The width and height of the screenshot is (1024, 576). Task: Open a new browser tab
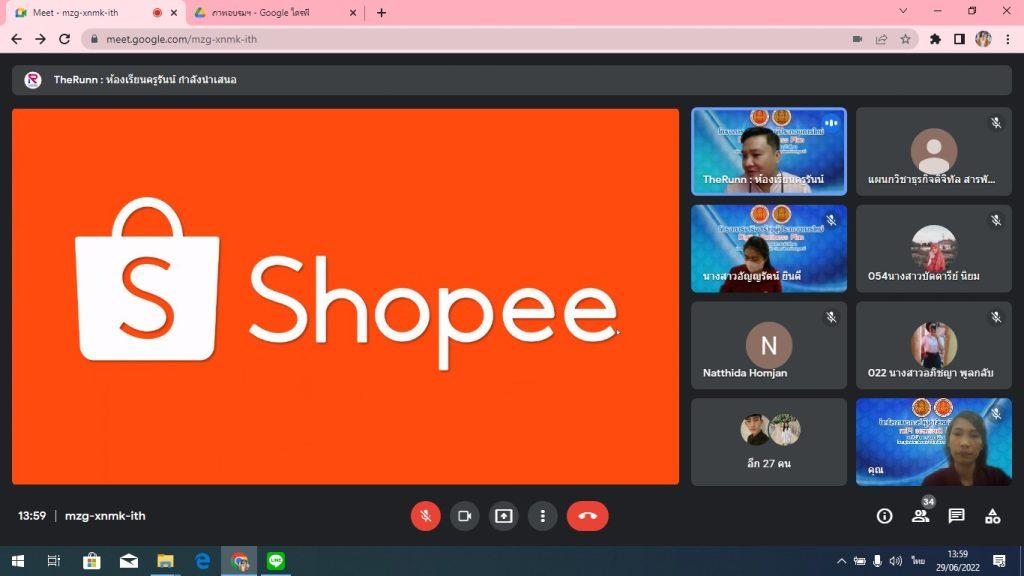pyautogui.click(x=381, y=12)
